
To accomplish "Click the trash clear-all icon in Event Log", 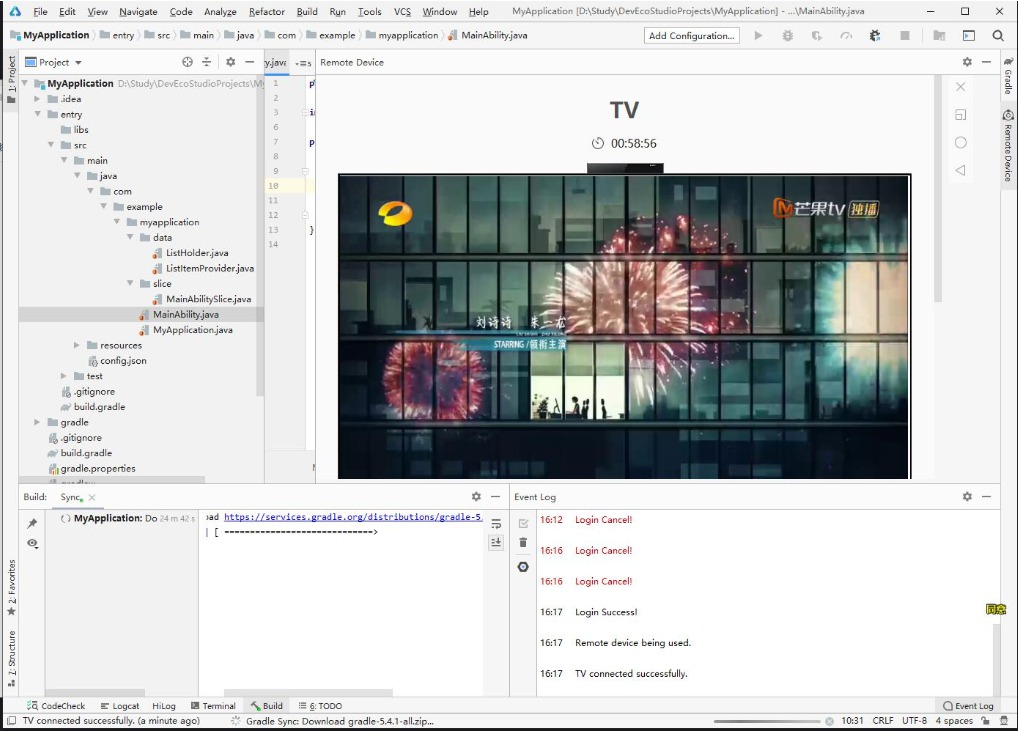I will click(523, 542).
